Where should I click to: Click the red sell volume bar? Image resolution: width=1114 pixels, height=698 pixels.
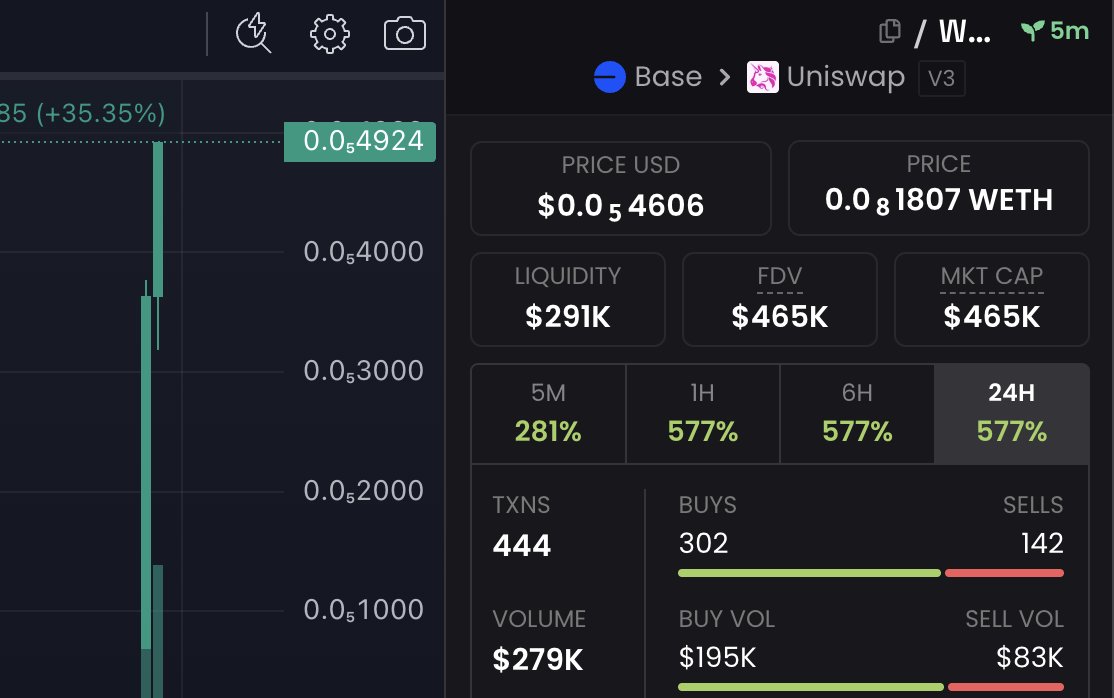pyautogui.click(x=1006, y=687)
